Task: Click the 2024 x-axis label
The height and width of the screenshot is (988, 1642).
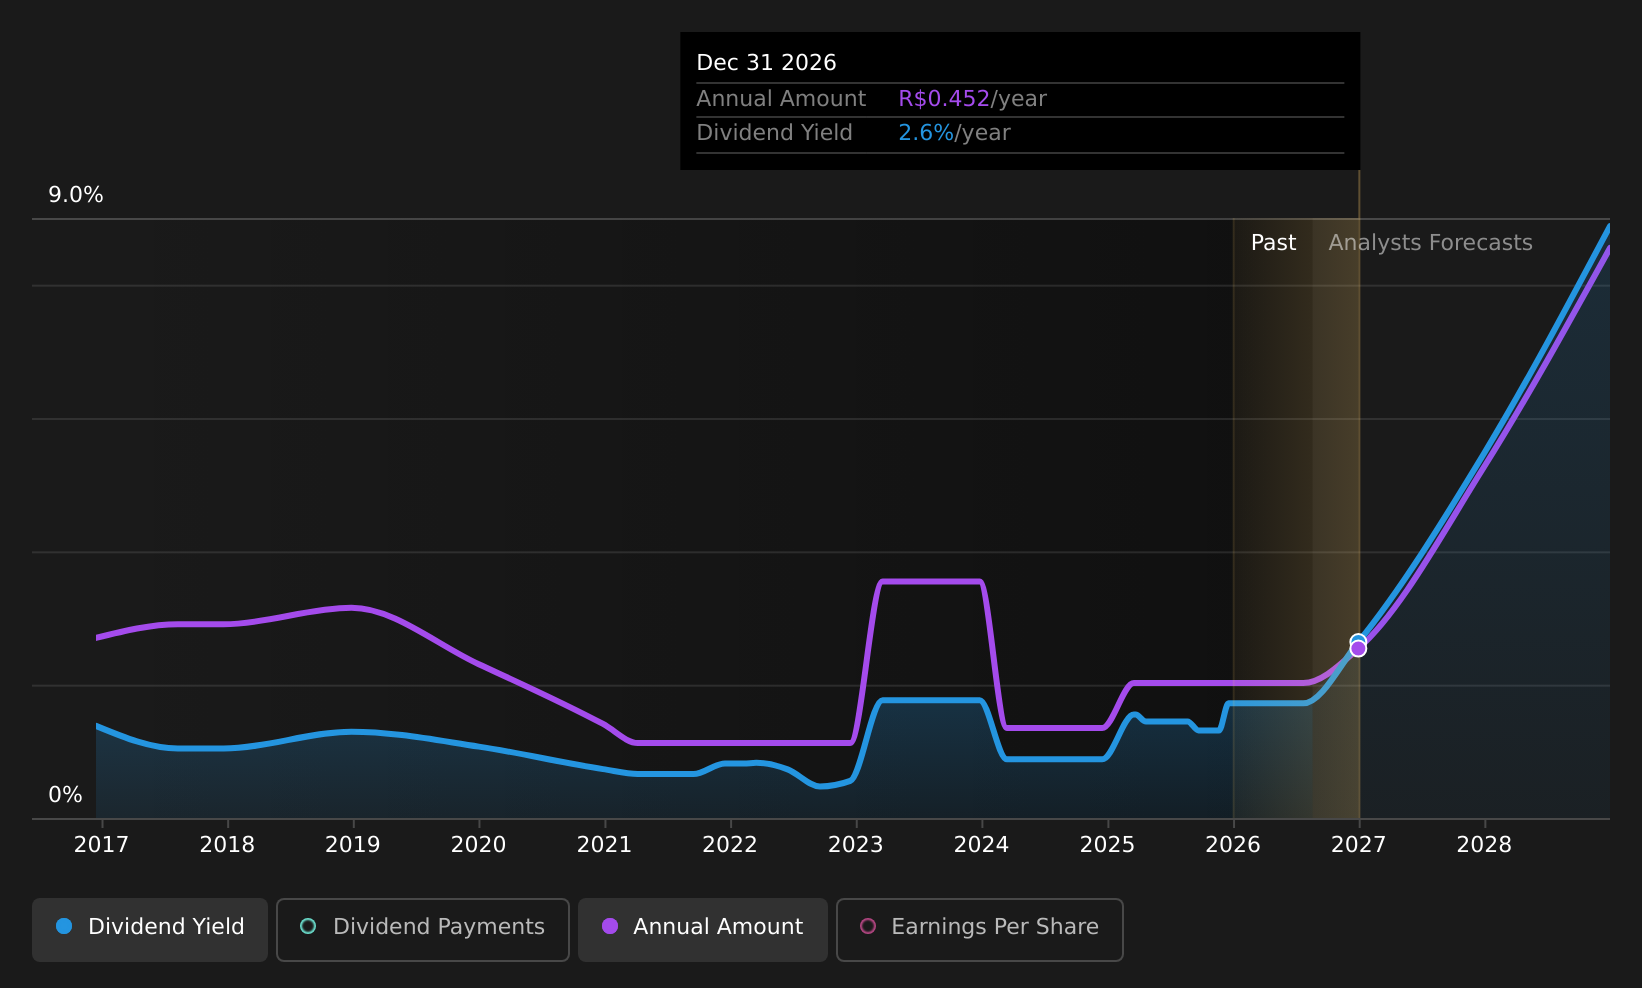Action: [x=981, y=845]
